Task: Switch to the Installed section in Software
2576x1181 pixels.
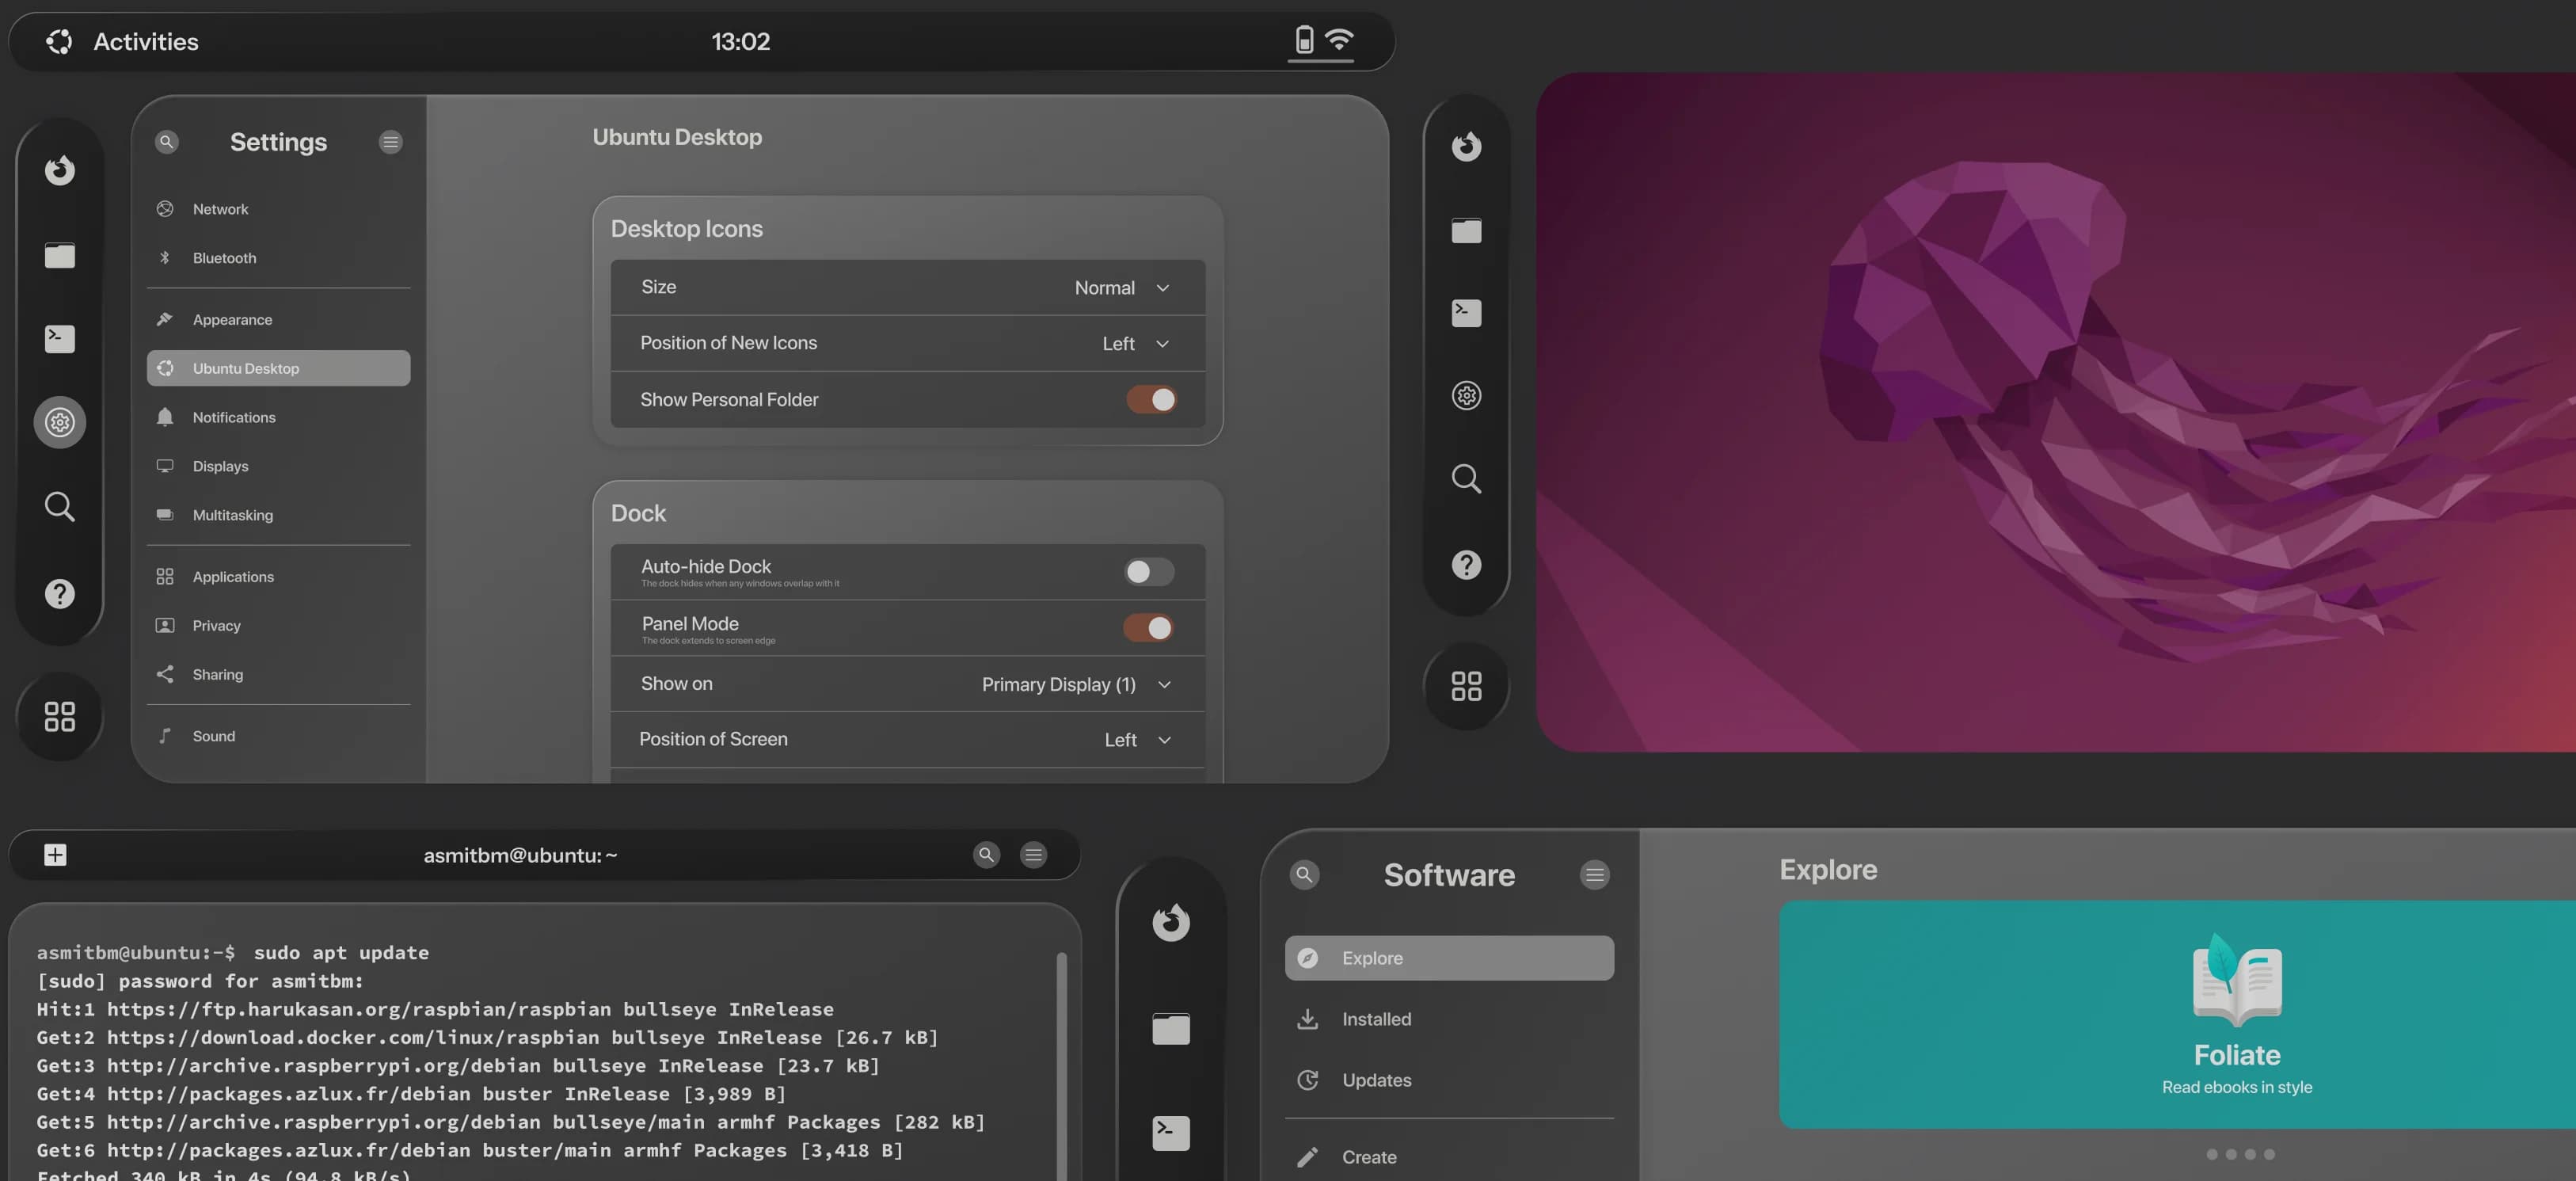Action: point(1377,1019)
